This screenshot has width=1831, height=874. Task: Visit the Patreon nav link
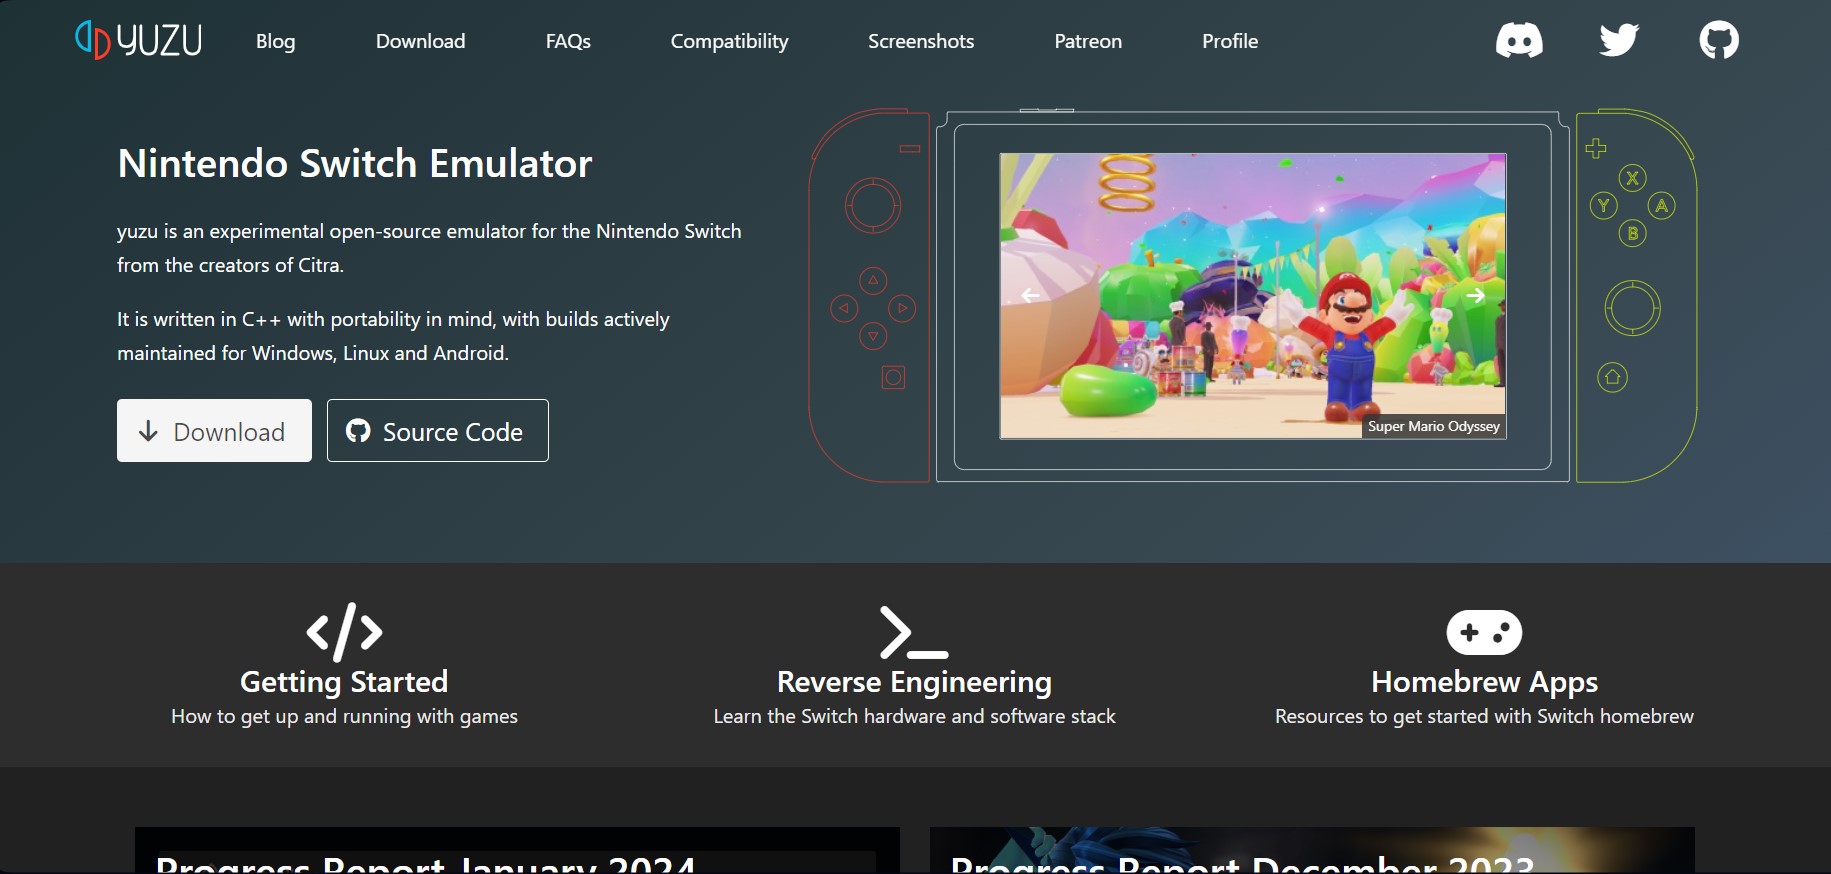pyautogui.click(x=1088, y=41)
